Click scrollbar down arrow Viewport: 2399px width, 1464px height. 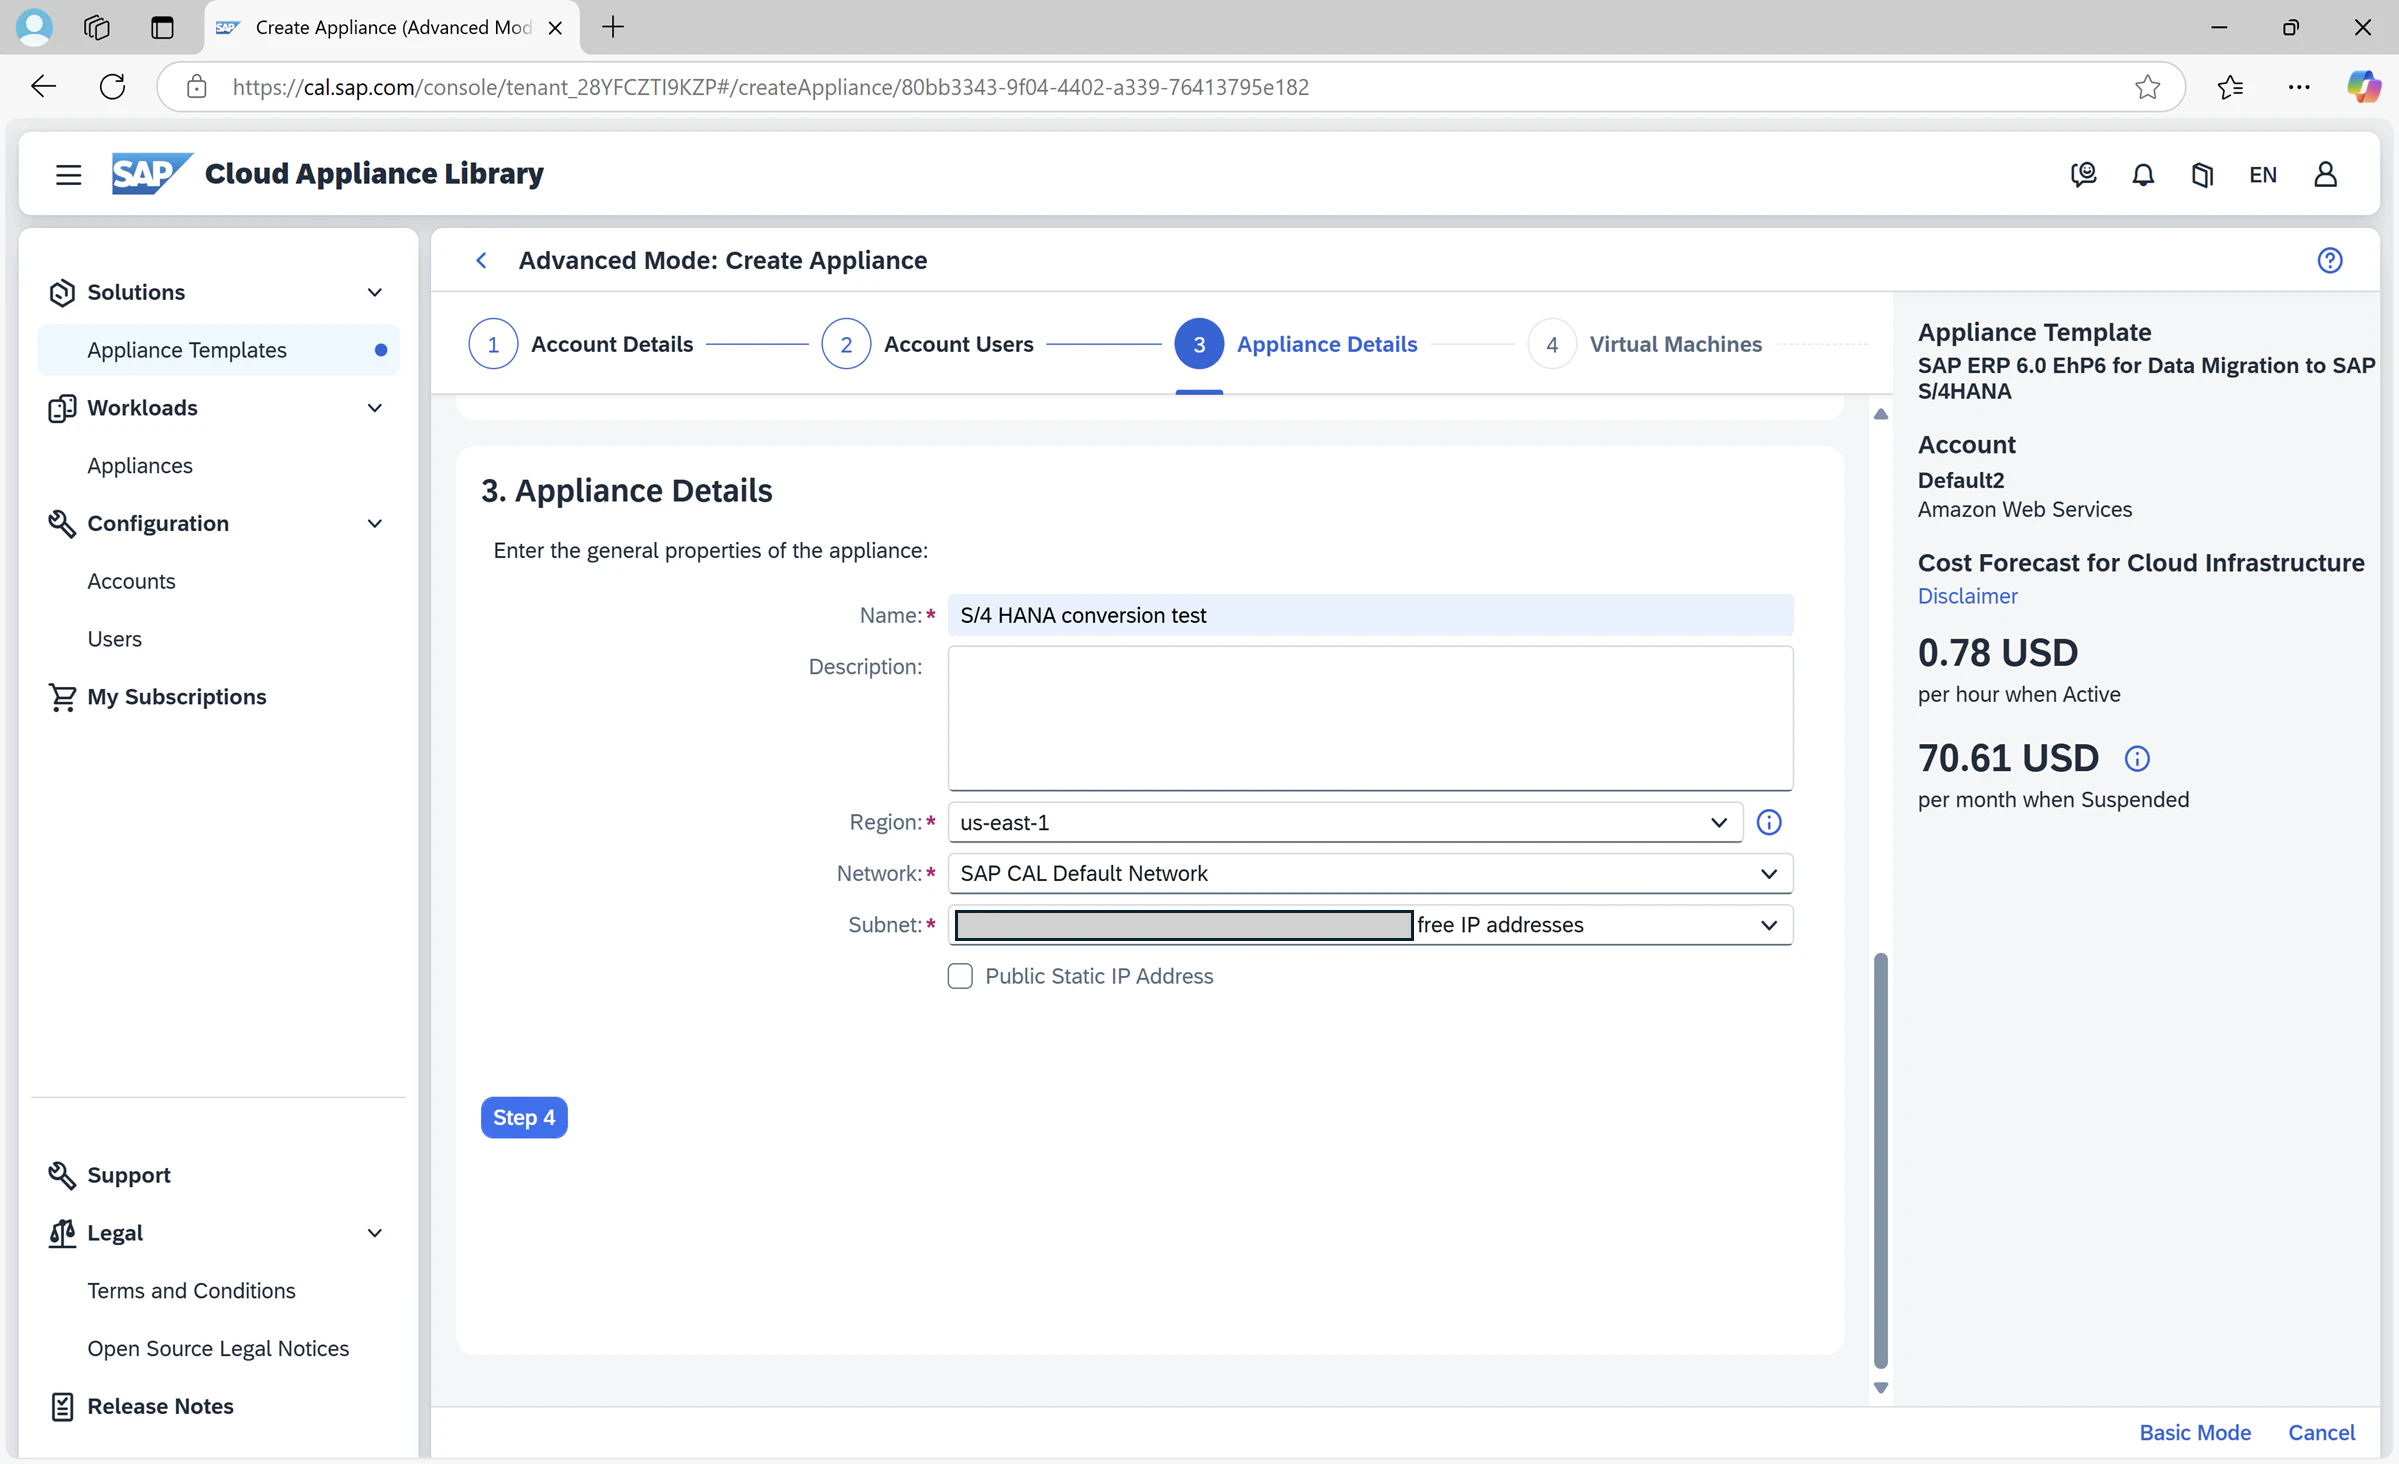1880,1388
